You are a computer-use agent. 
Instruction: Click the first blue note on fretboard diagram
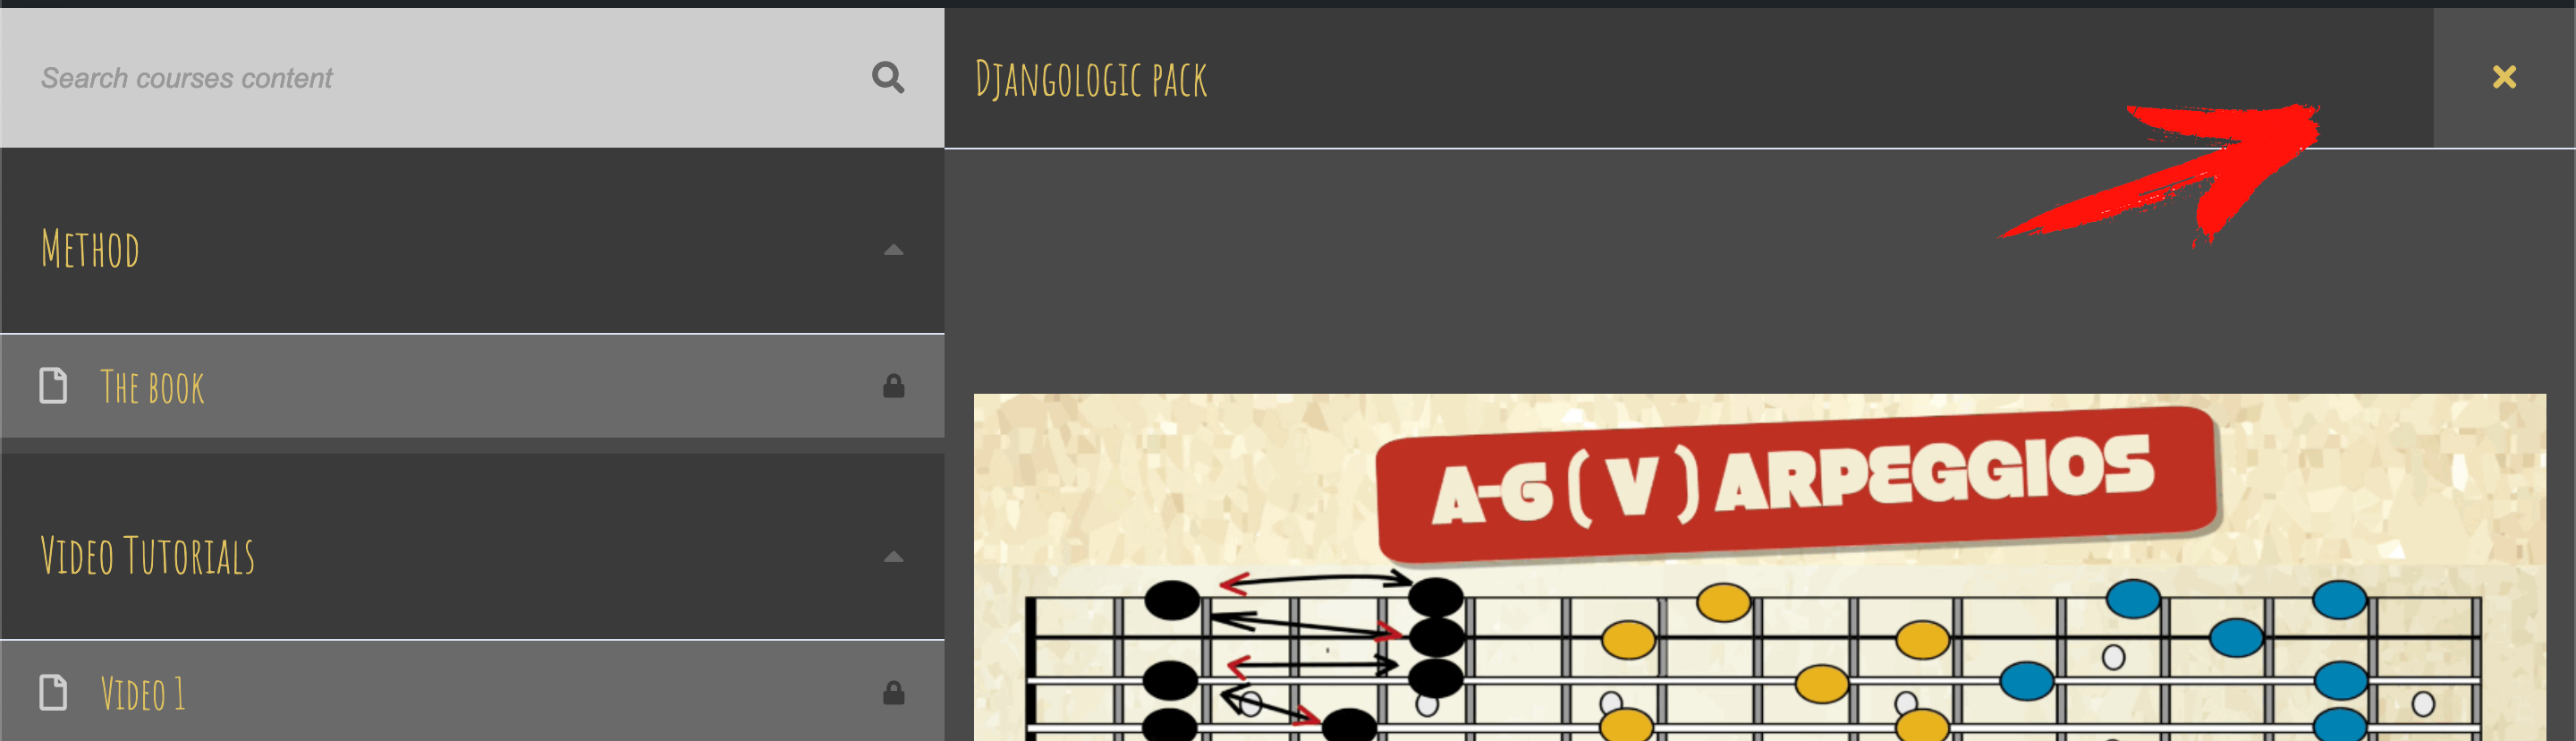[2027, 681]
